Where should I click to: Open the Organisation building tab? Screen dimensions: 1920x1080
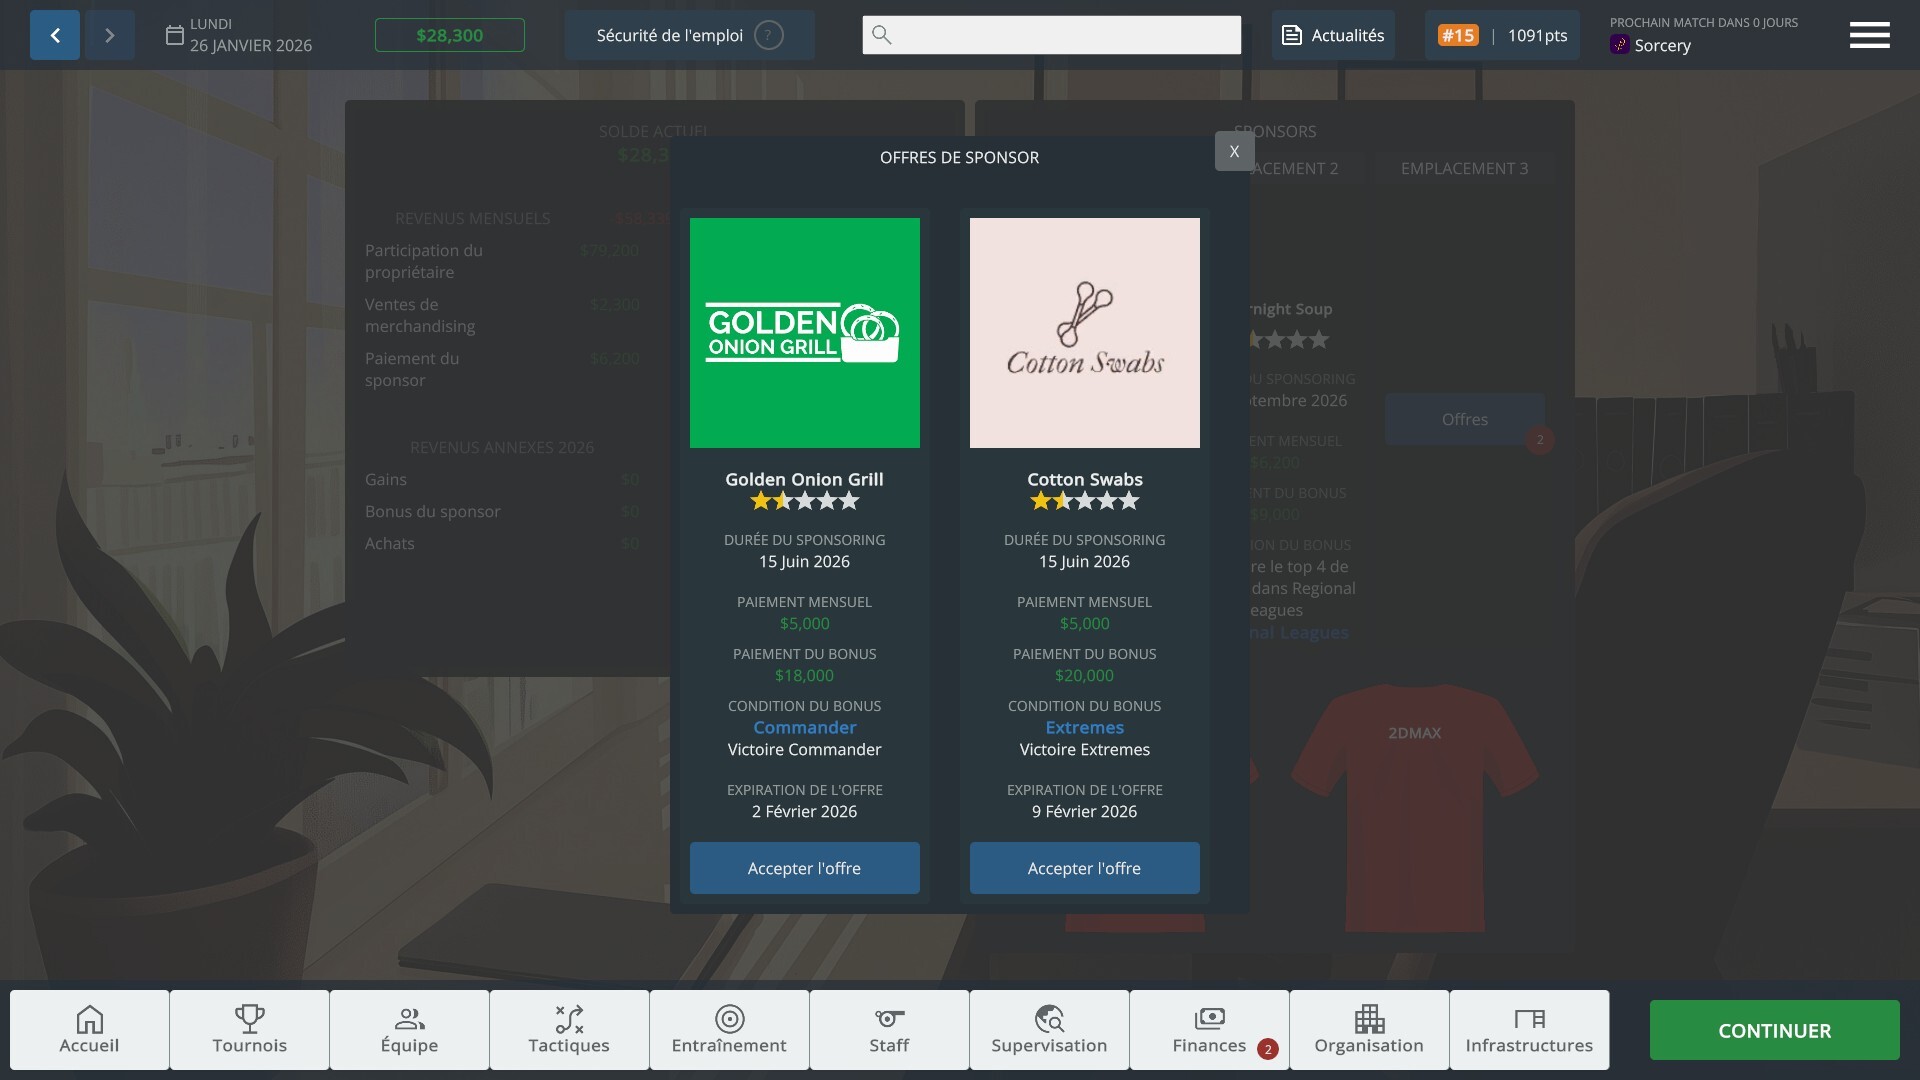(x=1369, y=1030)
